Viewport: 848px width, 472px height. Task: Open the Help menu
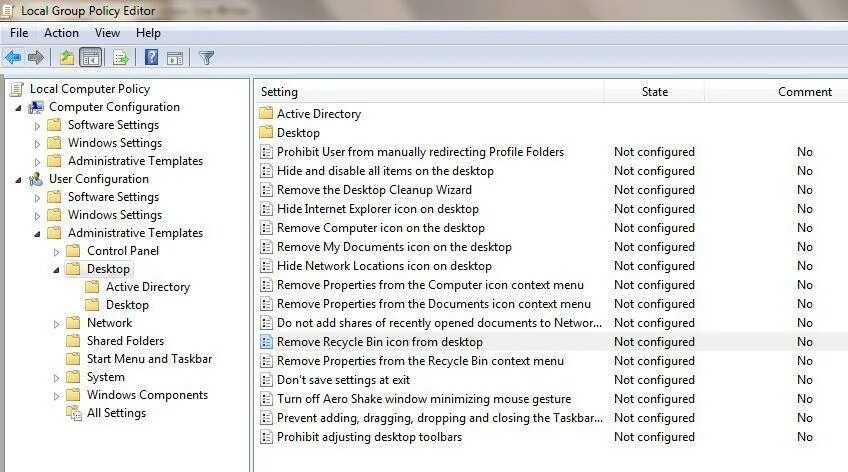148,33
